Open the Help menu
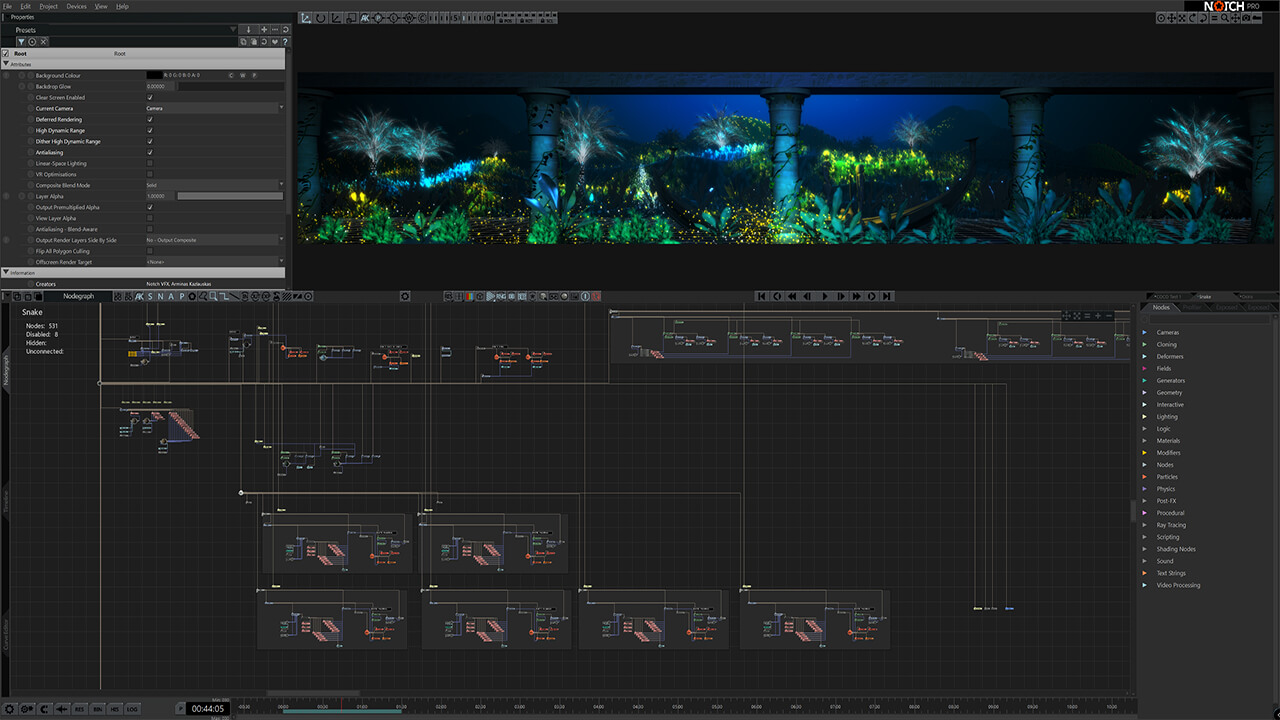Screen dimensions: 1280x720 click(x=122, y=6)
